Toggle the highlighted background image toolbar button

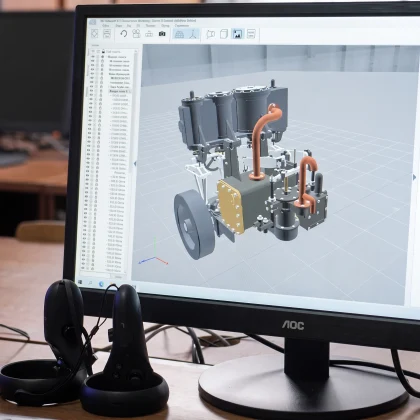[237, 34]
